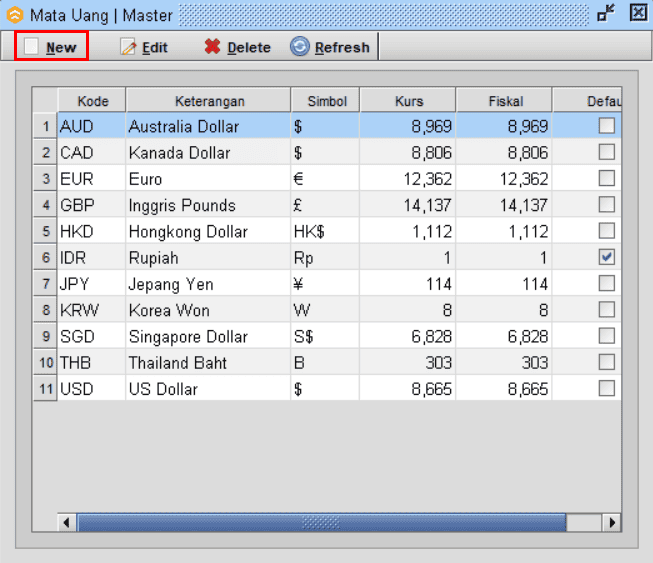Viewport: 653px width, 563px height.
Task: Click the Fiskal column header
Action: click(x=504, y=100)
